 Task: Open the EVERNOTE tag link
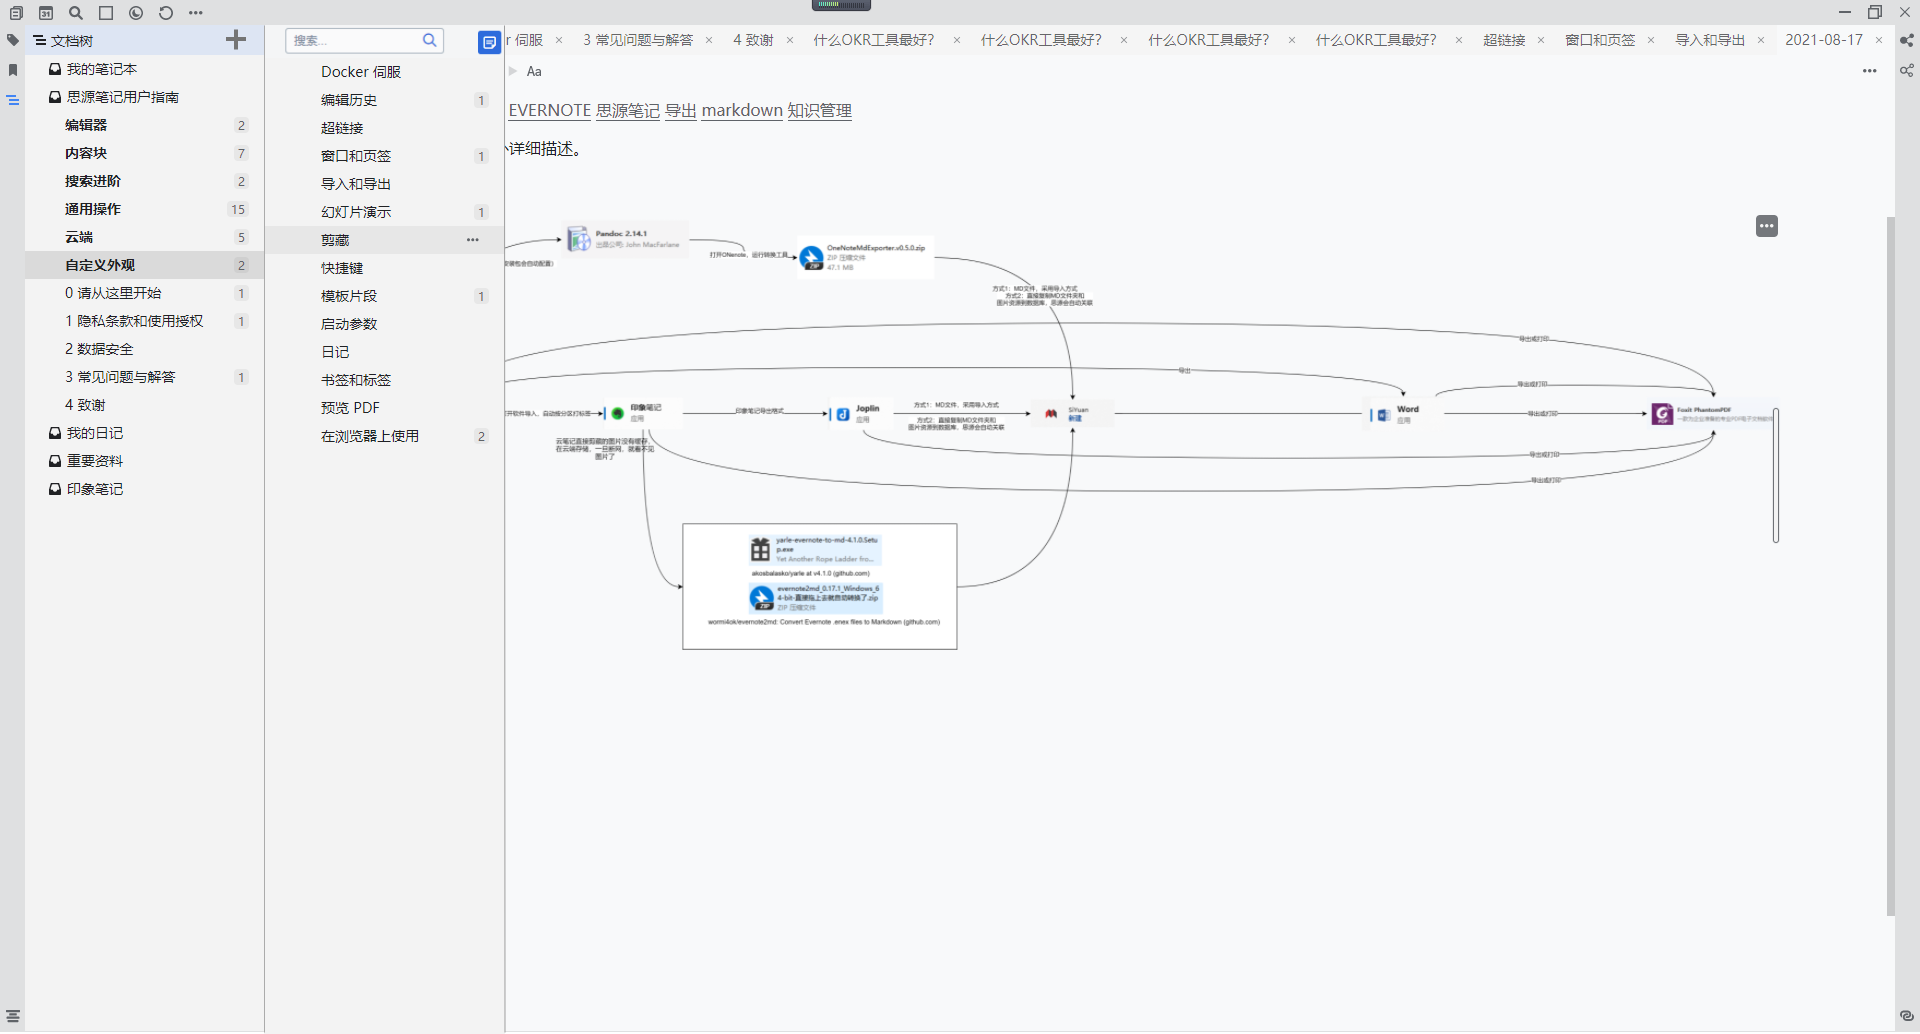tap(550, 111)
